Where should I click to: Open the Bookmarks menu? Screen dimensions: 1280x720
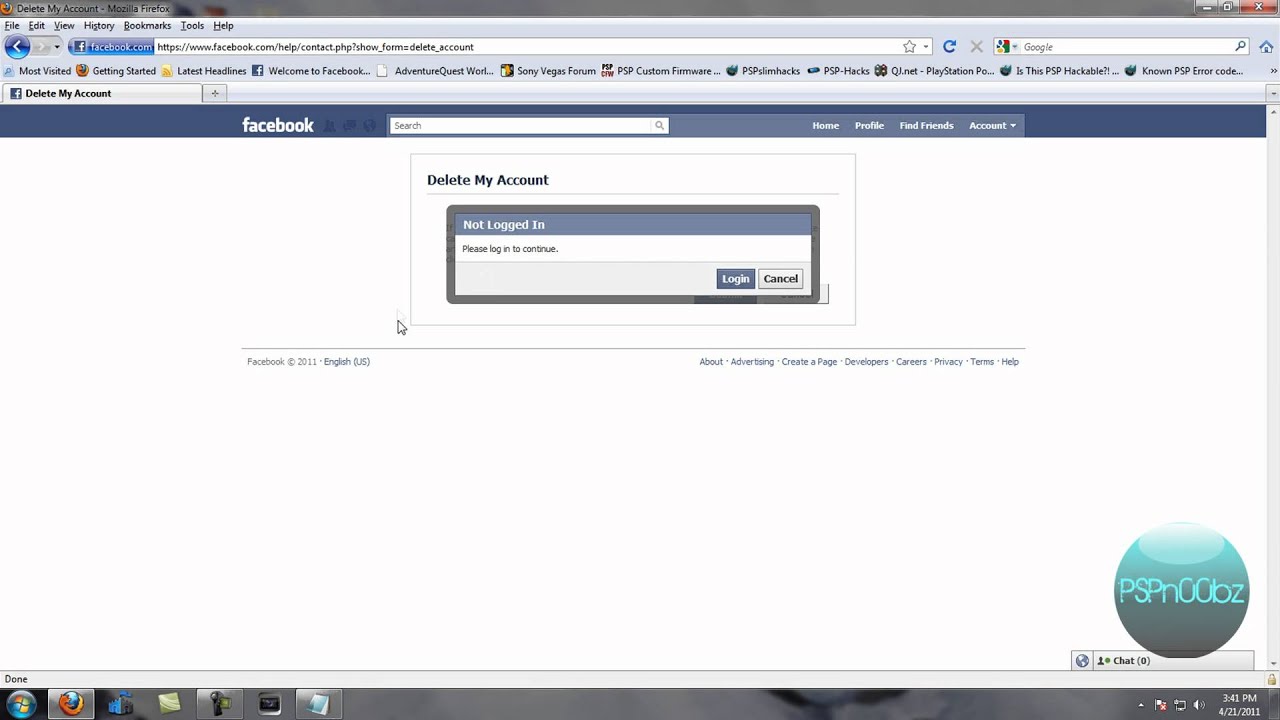[x=147, y=25]
